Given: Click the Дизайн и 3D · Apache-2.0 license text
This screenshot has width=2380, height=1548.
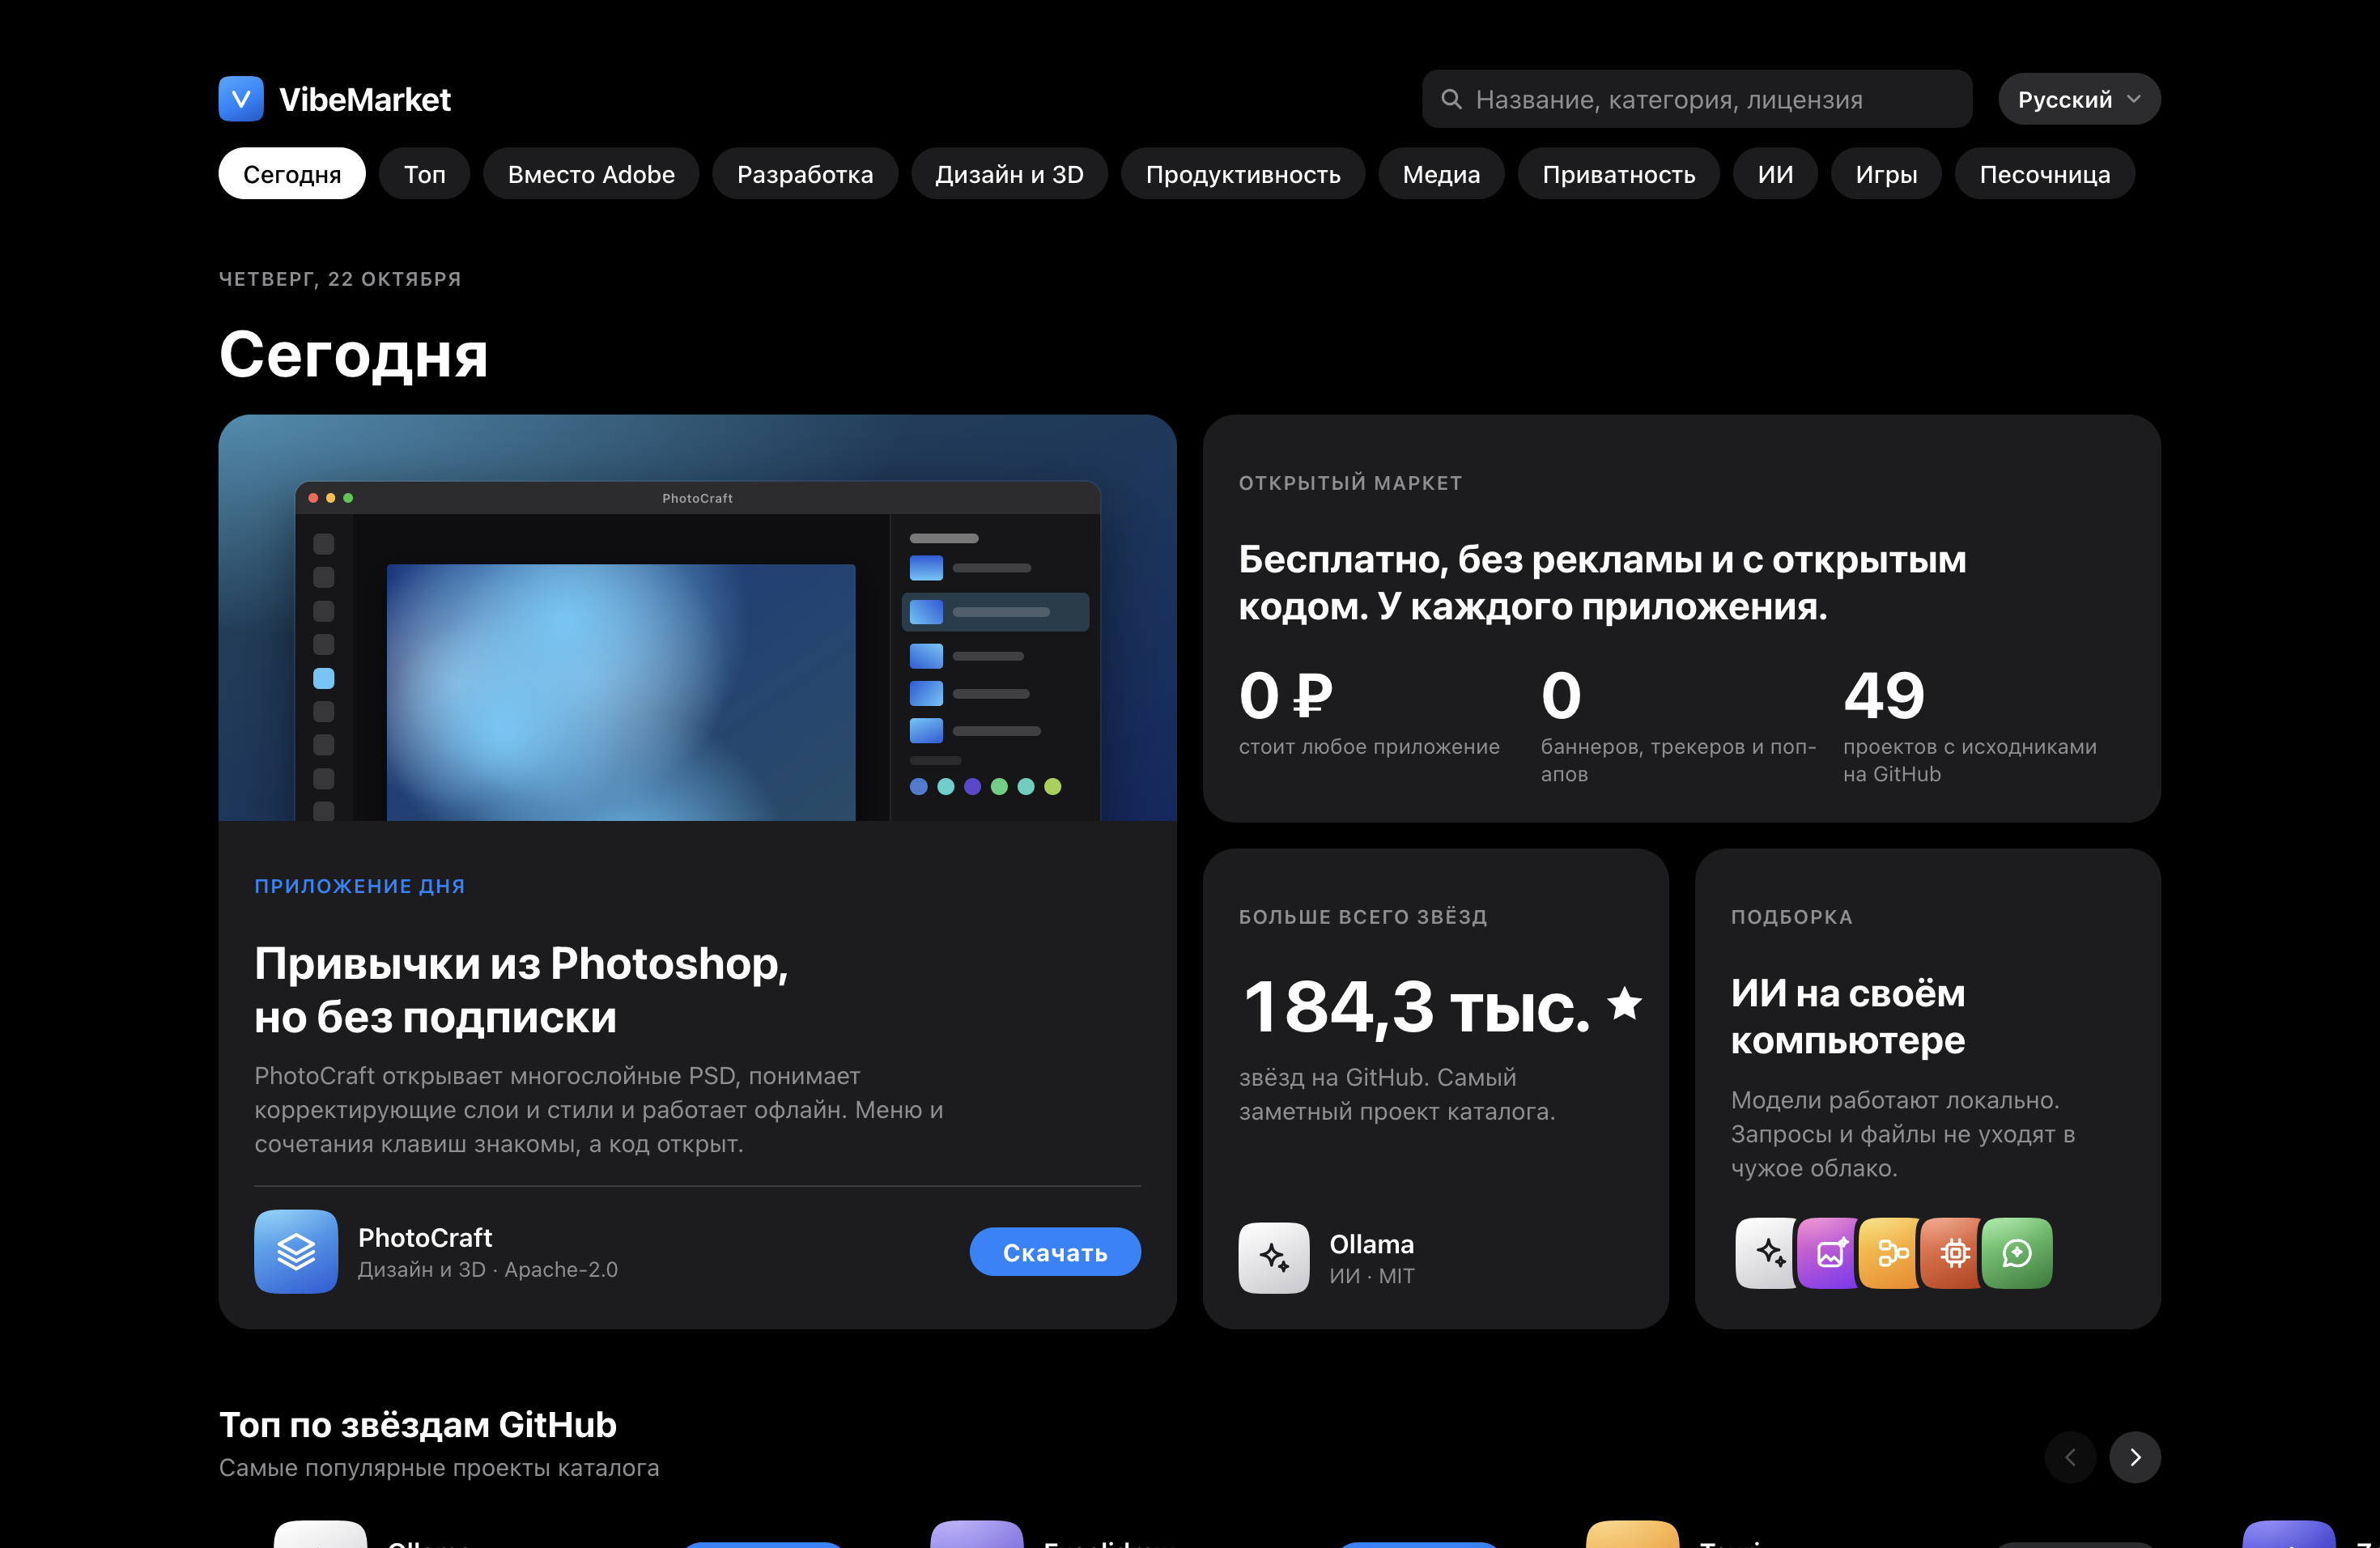Looking at the screenshot, I should [x=488, y=1269].
